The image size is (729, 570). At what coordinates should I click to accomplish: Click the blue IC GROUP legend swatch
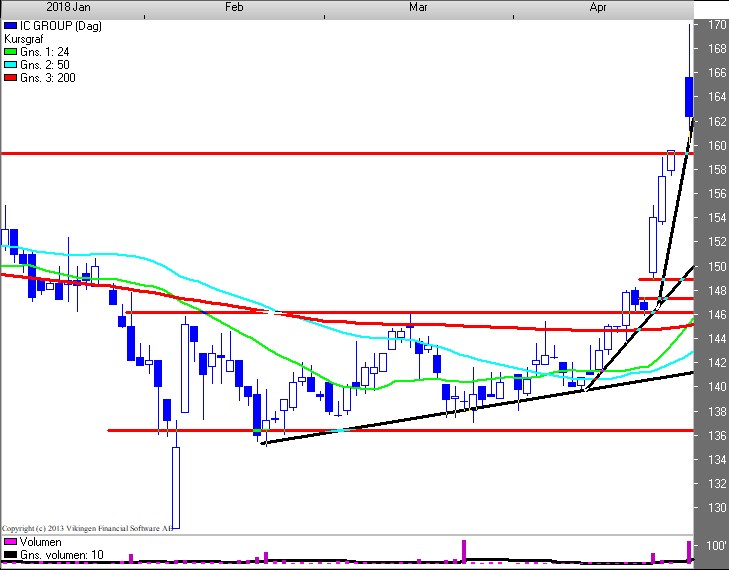10,25
